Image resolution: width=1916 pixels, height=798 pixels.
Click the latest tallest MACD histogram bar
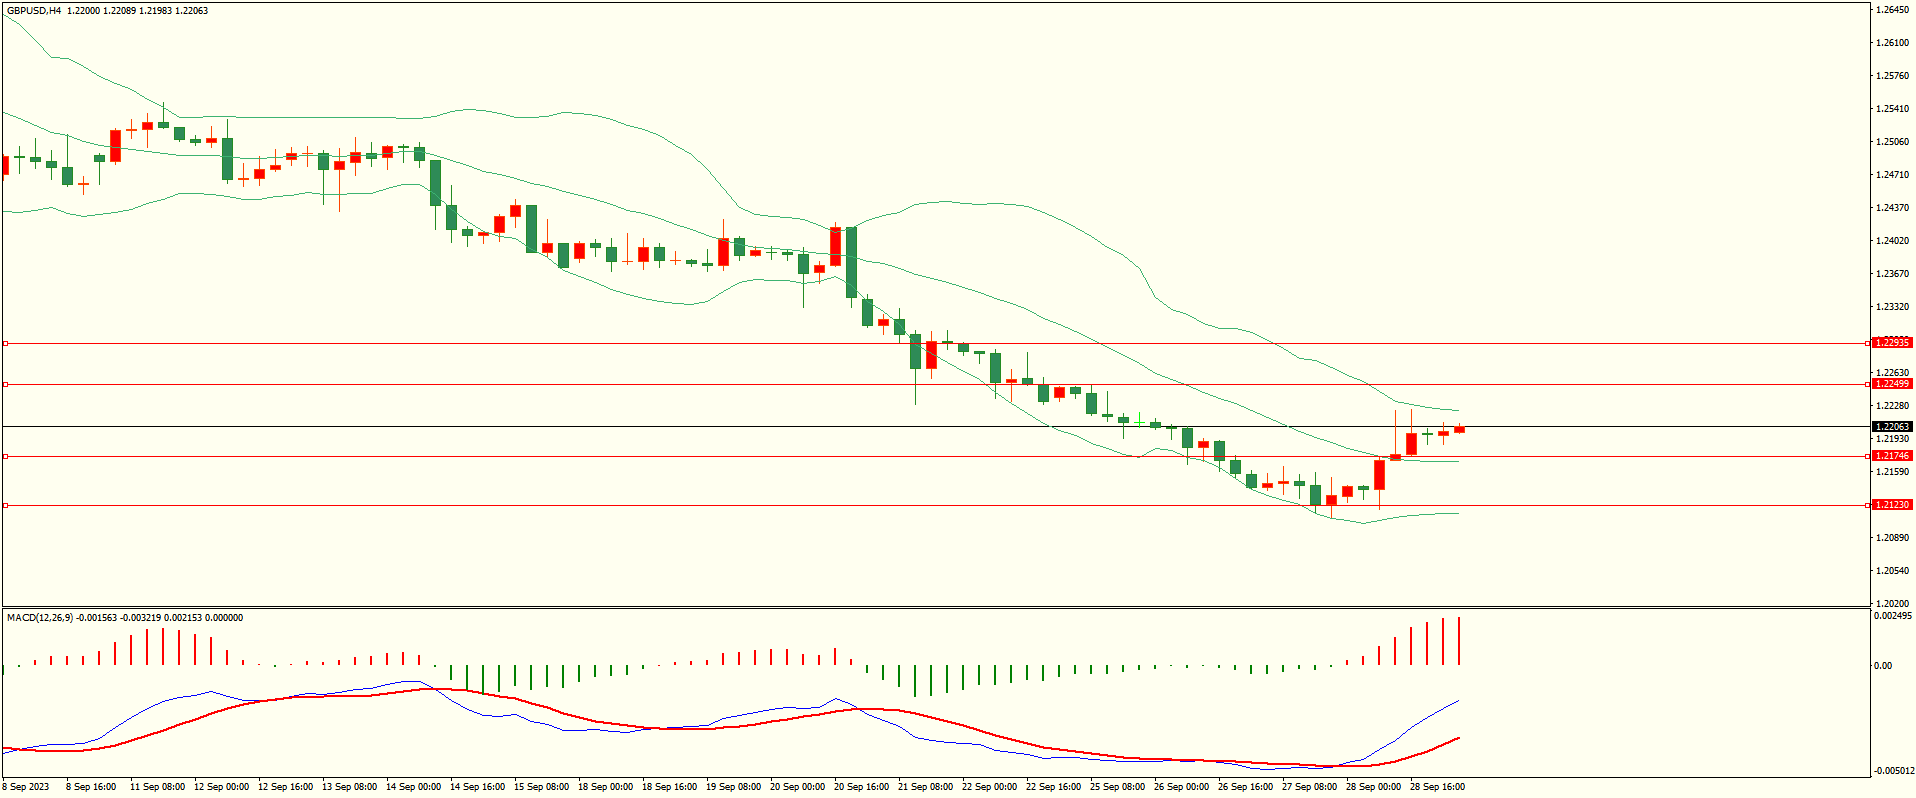coord(1459,641)
